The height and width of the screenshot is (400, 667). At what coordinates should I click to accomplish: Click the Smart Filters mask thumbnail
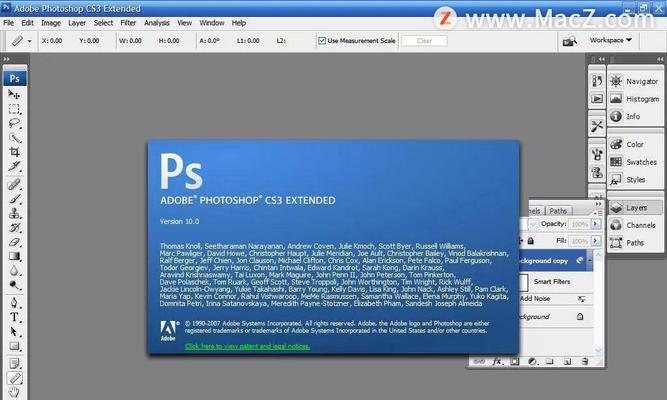[x=524, y=282]
